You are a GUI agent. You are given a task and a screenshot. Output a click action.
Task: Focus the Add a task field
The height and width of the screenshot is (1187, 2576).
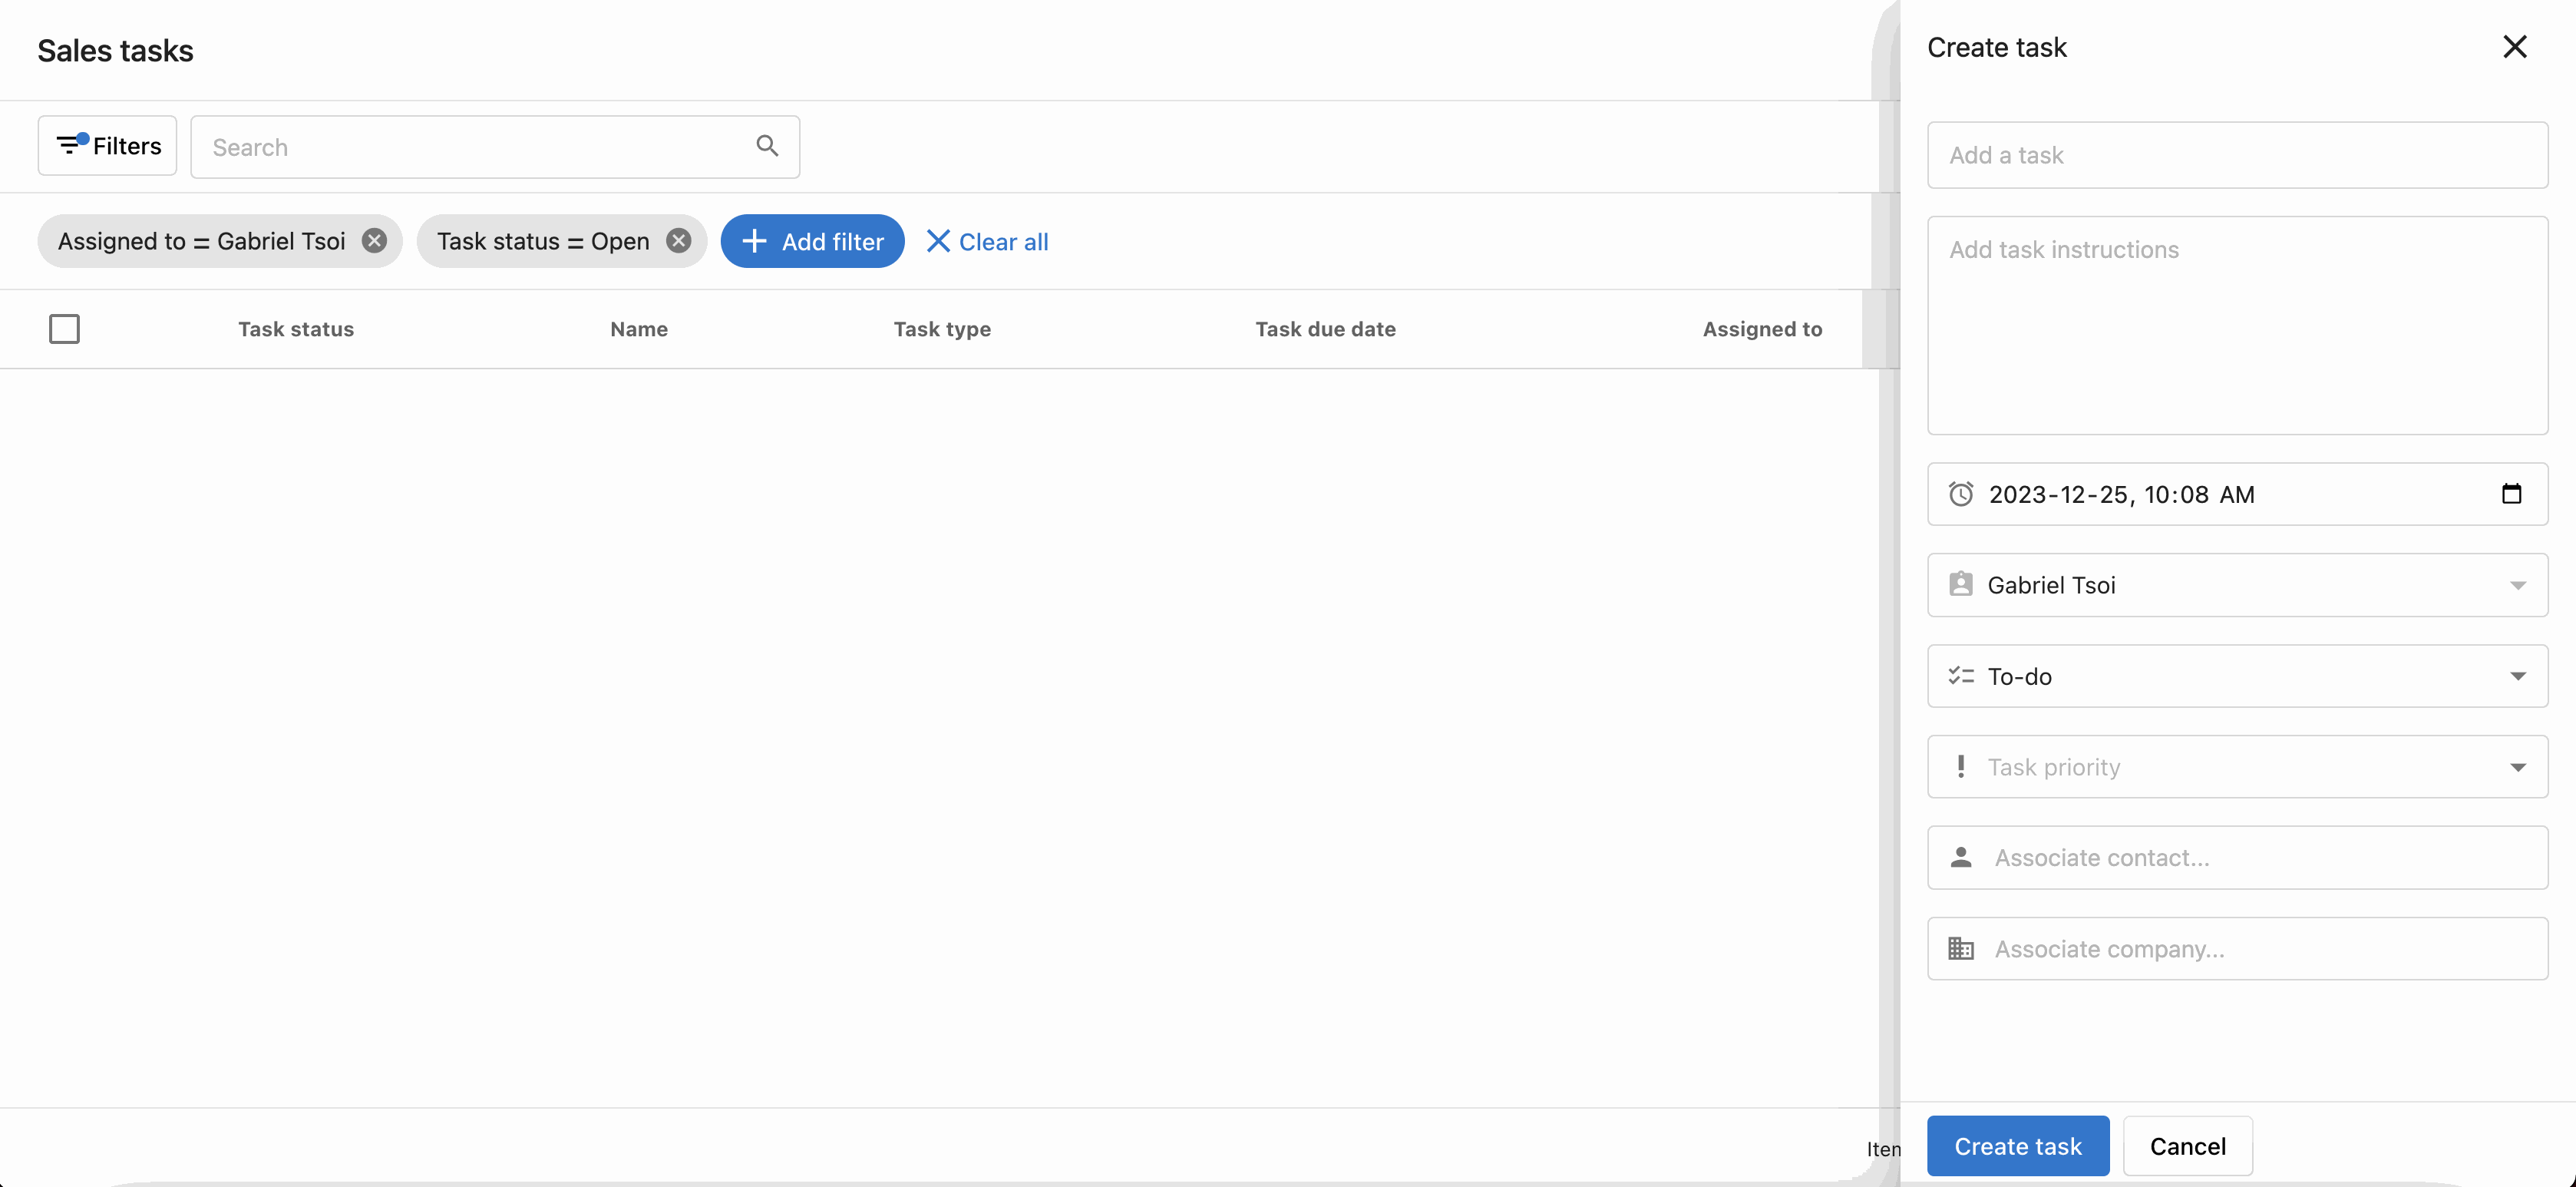click(x=2237, y=155)
